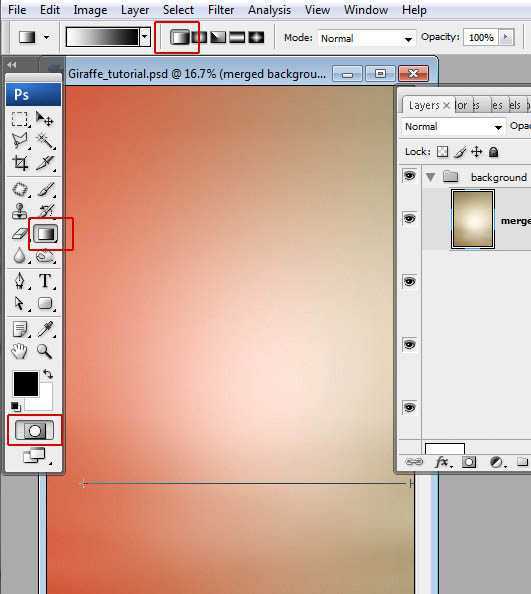Open the tool preset picker arrow
The width and height of the screenshot is (531, 594).
[47, 37]
